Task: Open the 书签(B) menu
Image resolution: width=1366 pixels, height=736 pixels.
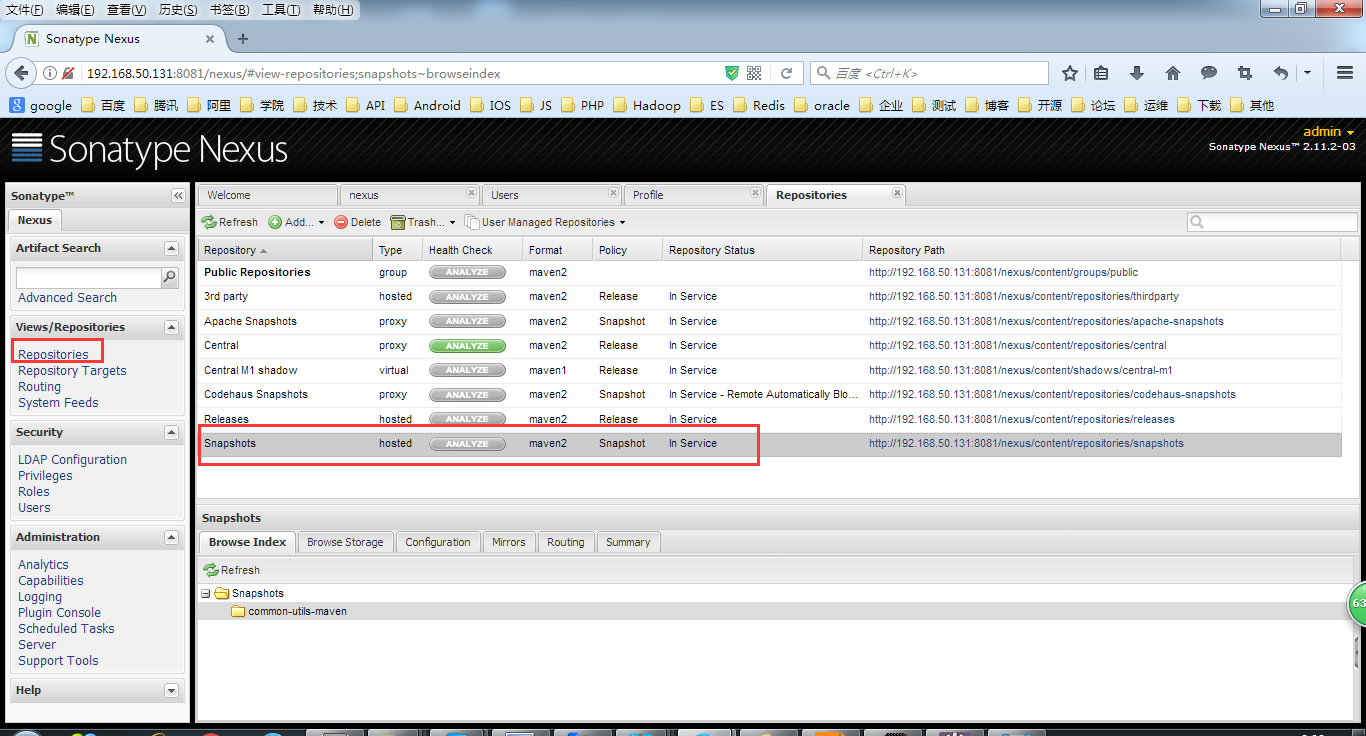Action: pos(230,10)
